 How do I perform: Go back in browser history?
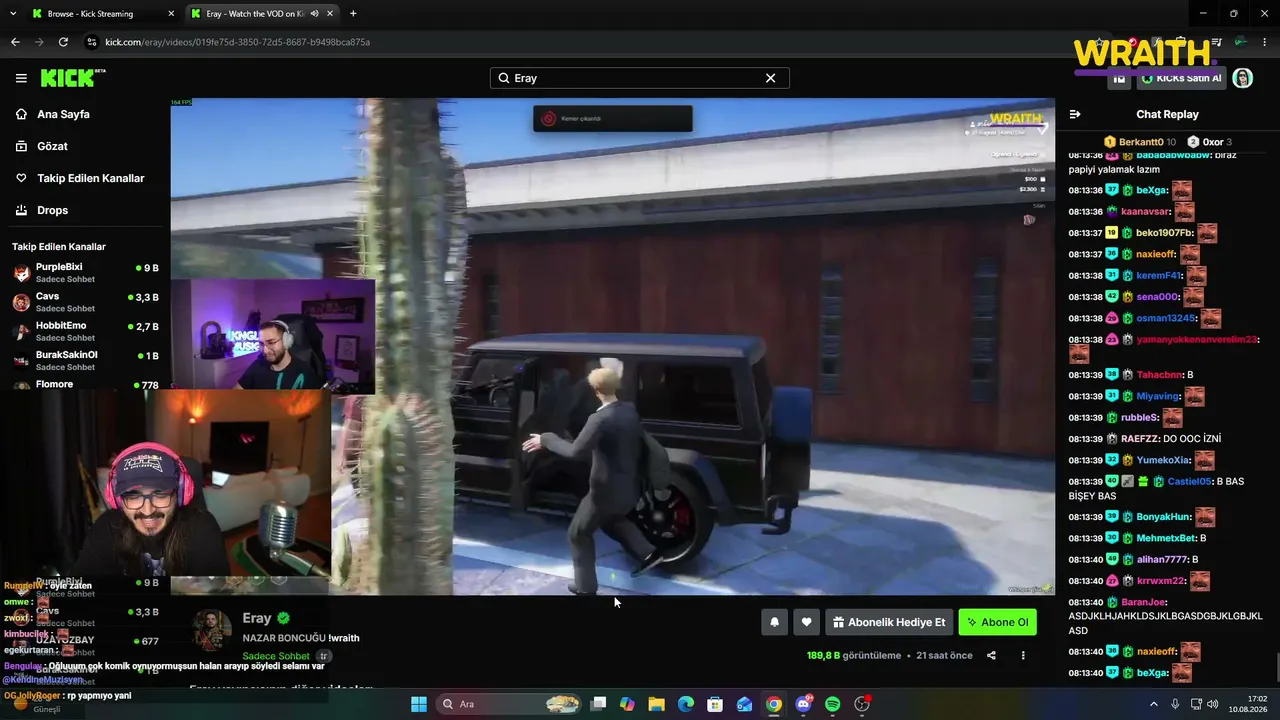point(15,42)
